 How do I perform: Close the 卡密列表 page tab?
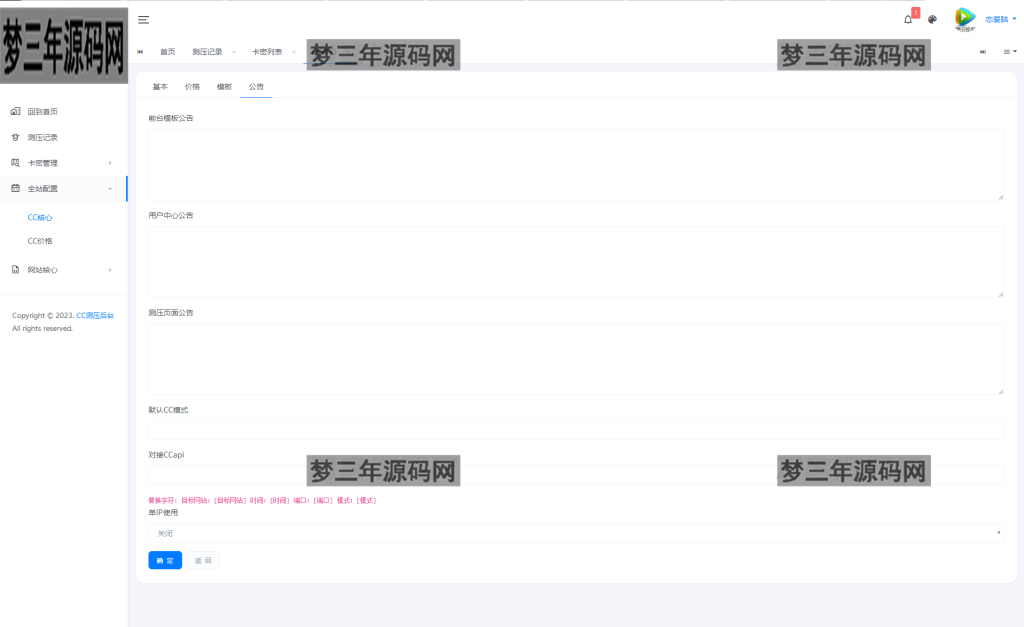[294, 52]
